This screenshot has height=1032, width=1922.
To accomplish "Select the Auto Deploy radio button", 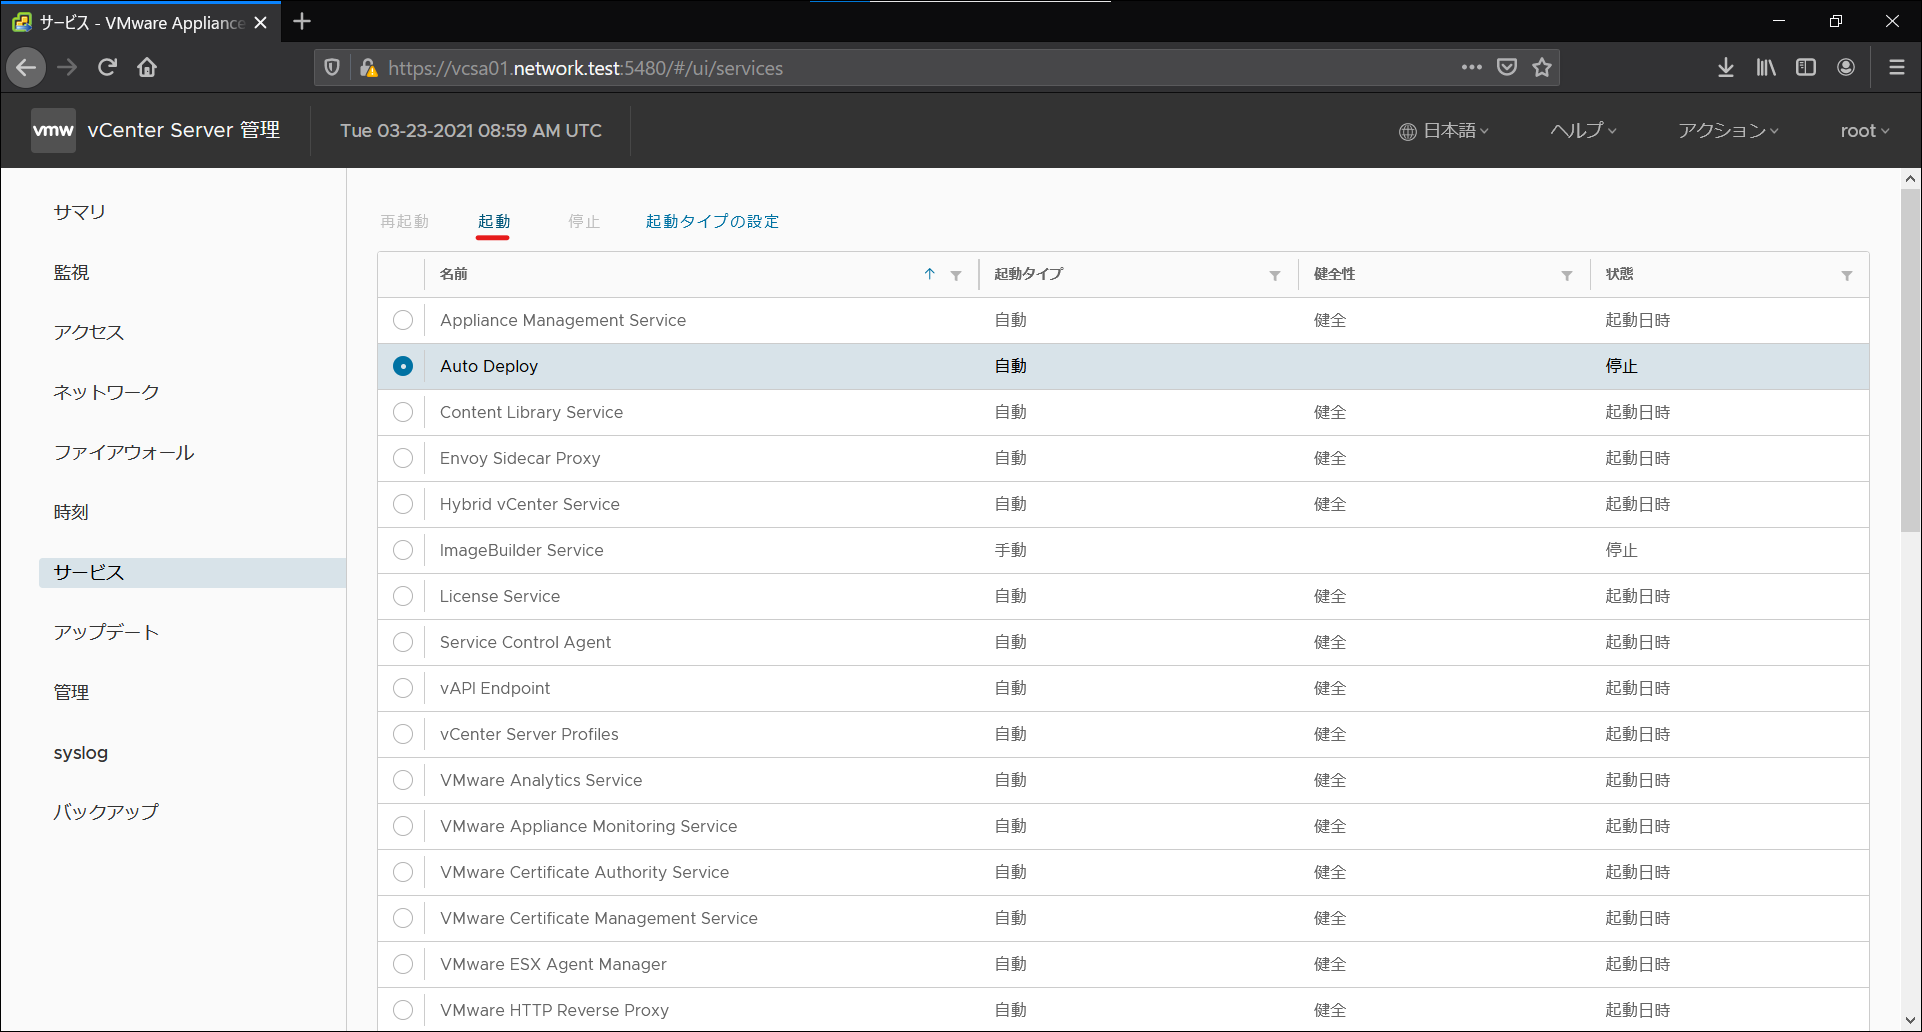I will (x=403, y=366).
